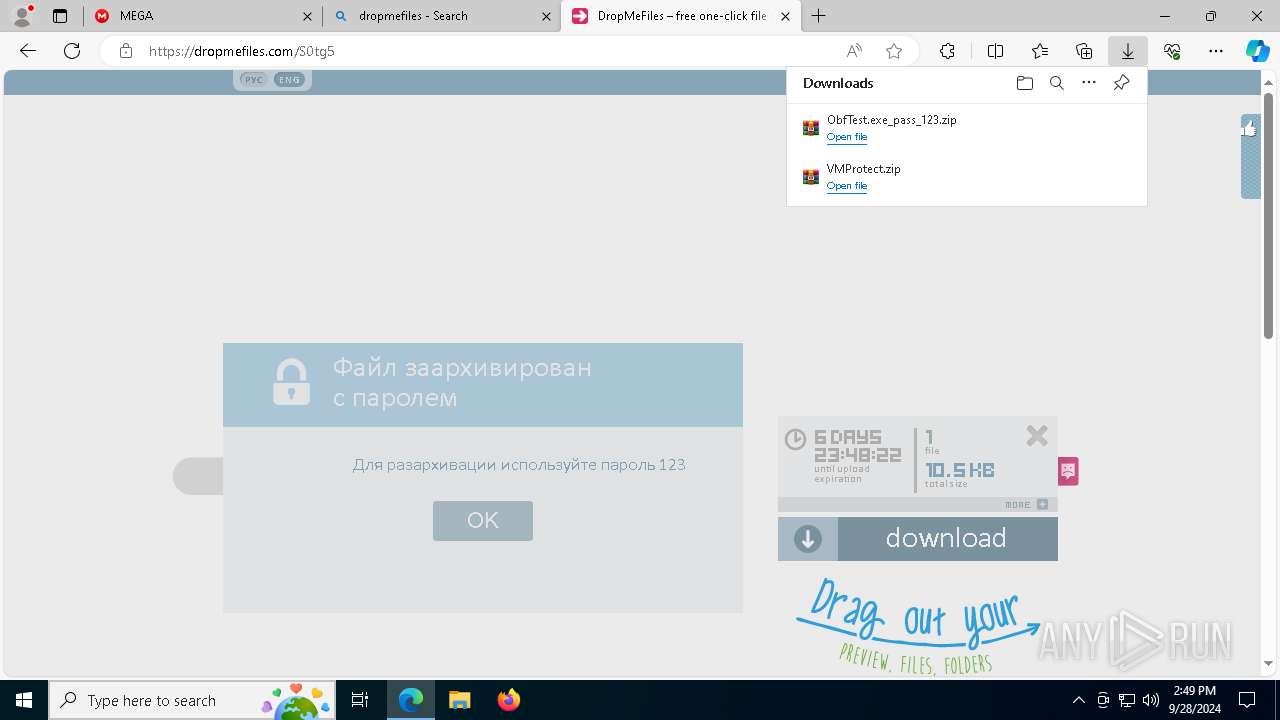Toggle split screen view

(995, 51)
